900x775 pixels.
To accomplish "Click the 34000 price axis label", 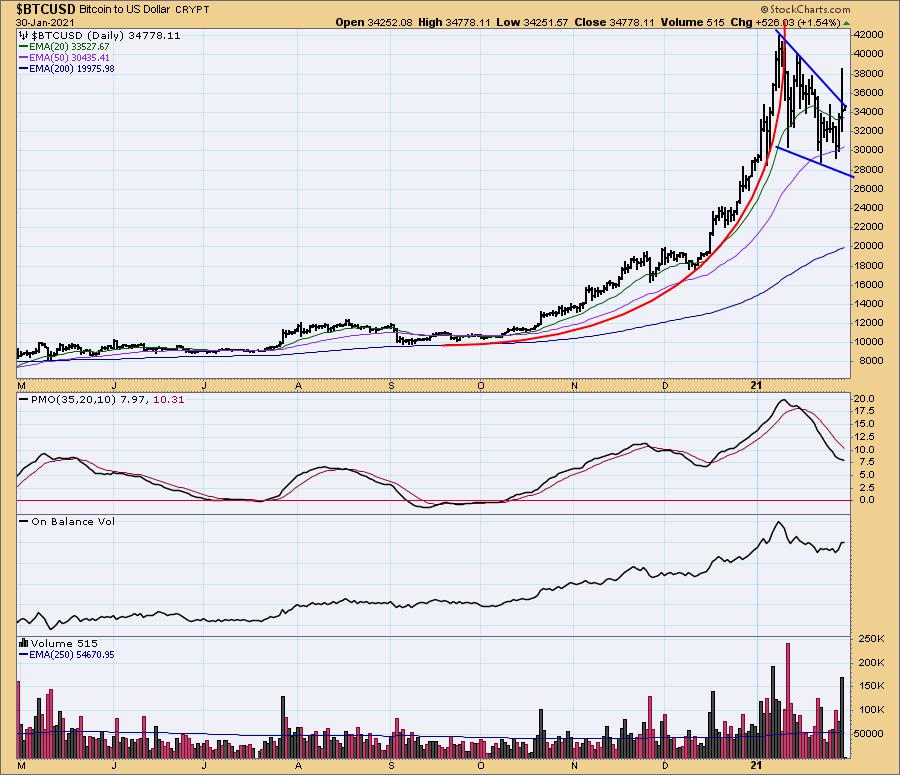I will (x=868, y=111).
